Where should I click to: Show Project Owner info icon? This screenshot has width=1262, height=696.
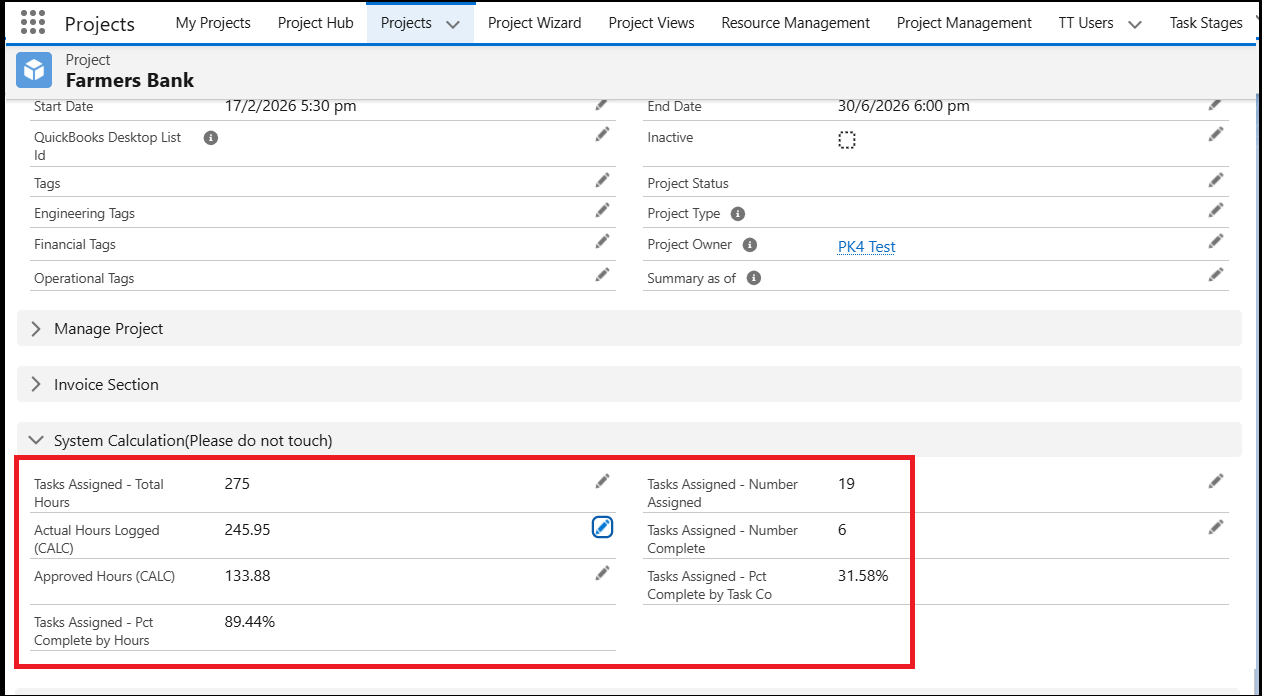pyautogui.click(x=750, y=245)
